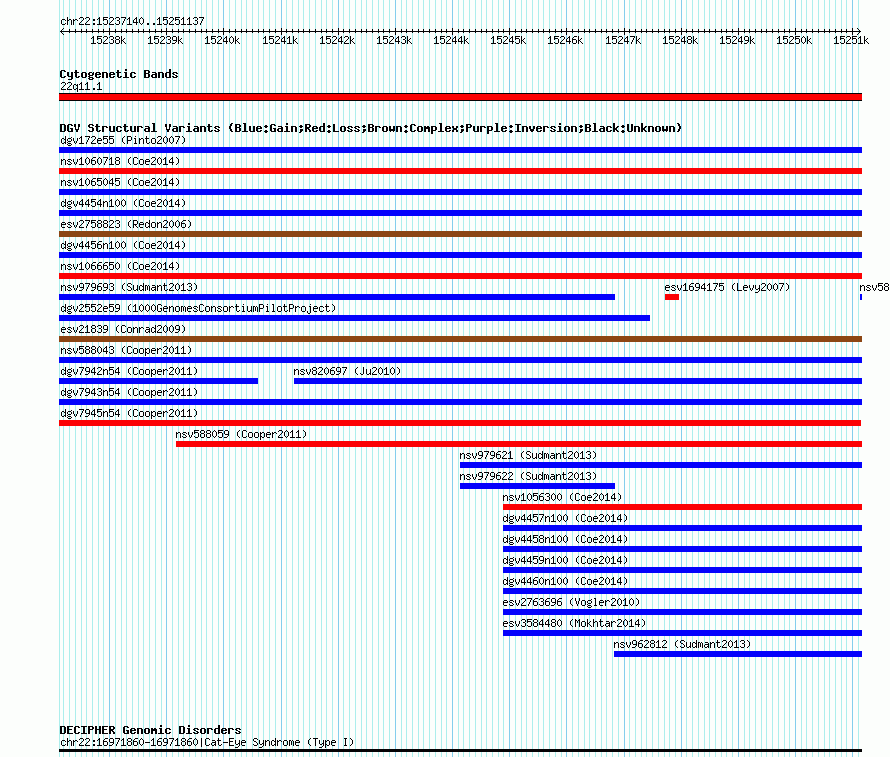Screen dimensions: 890x757
Task: Open variant nsv820697 (Ju2010)
Action: click(x=347, y=371)
